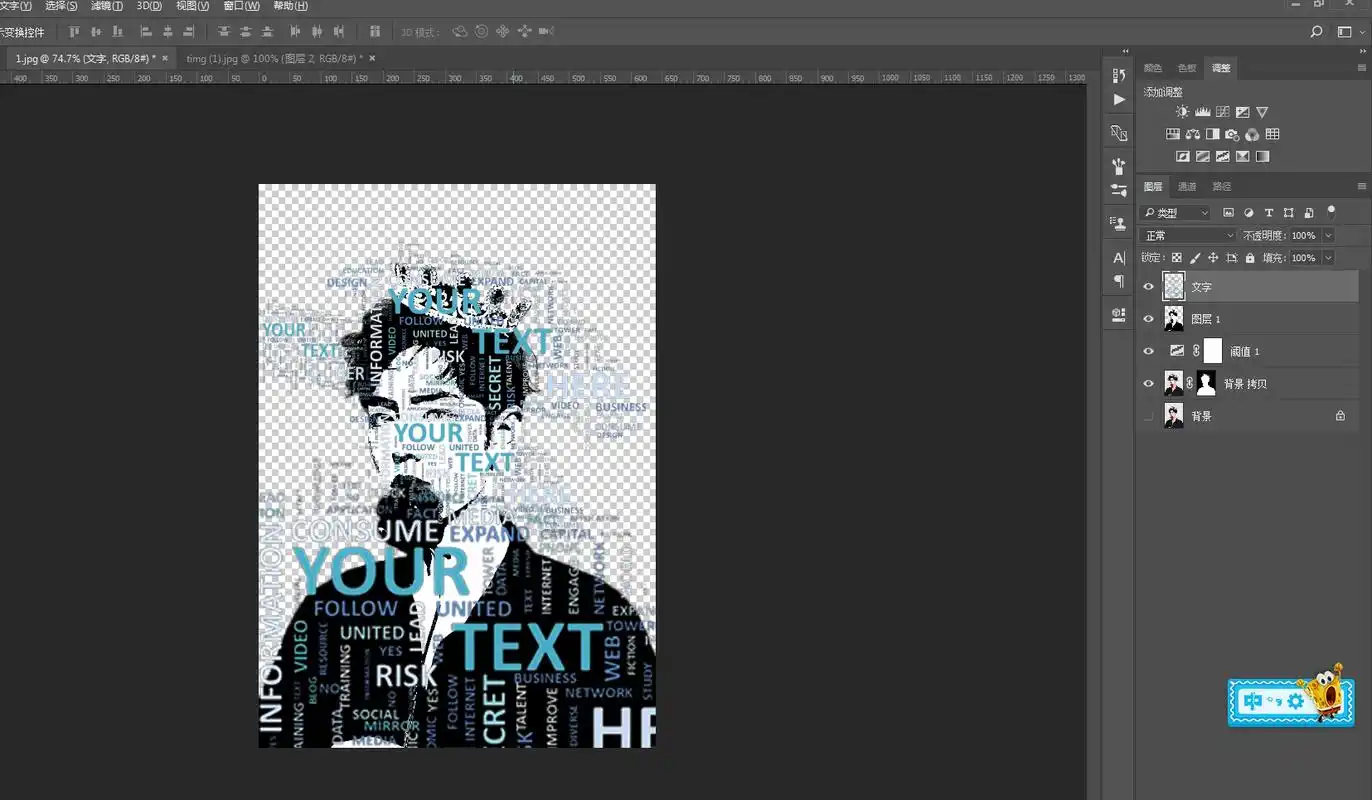Filter layers by text type icon
This screenshot has height=800, width=1372.
(x=1269, y=213)
